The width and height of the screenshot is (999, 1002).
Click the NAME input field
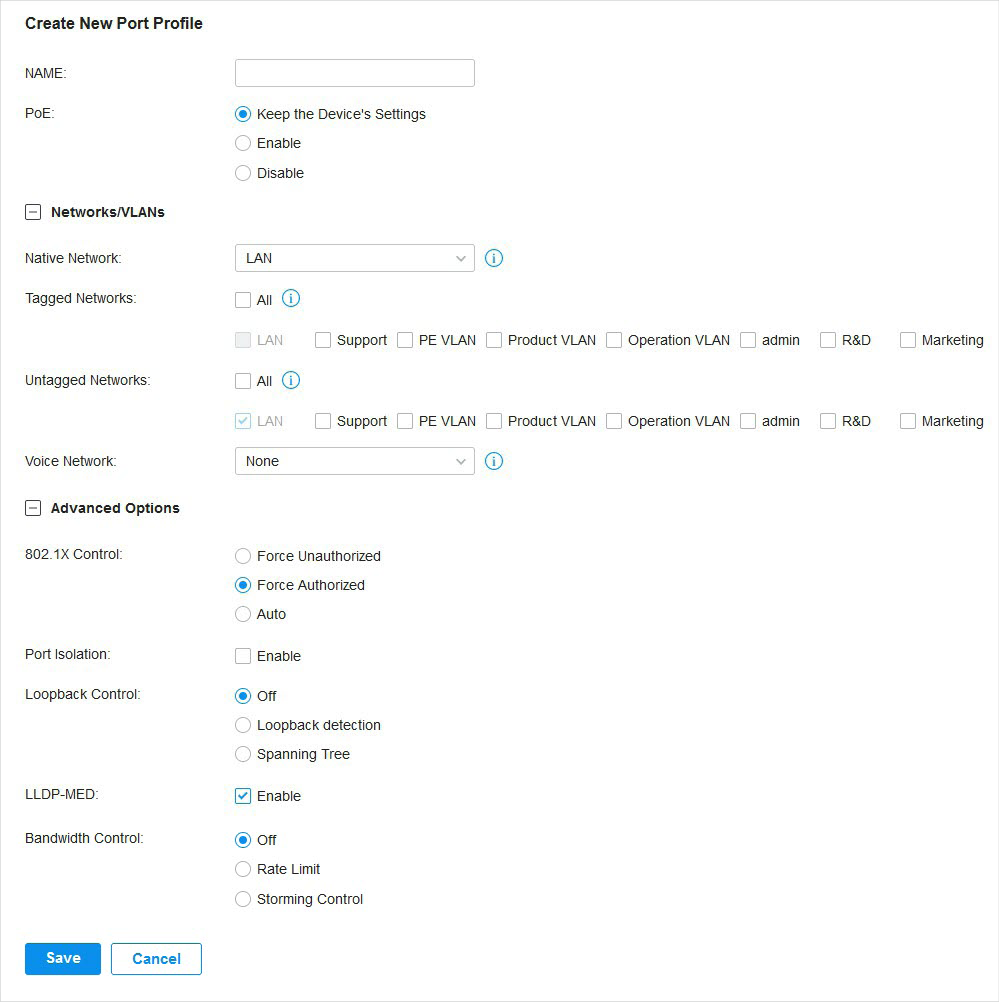click(355, 73)
